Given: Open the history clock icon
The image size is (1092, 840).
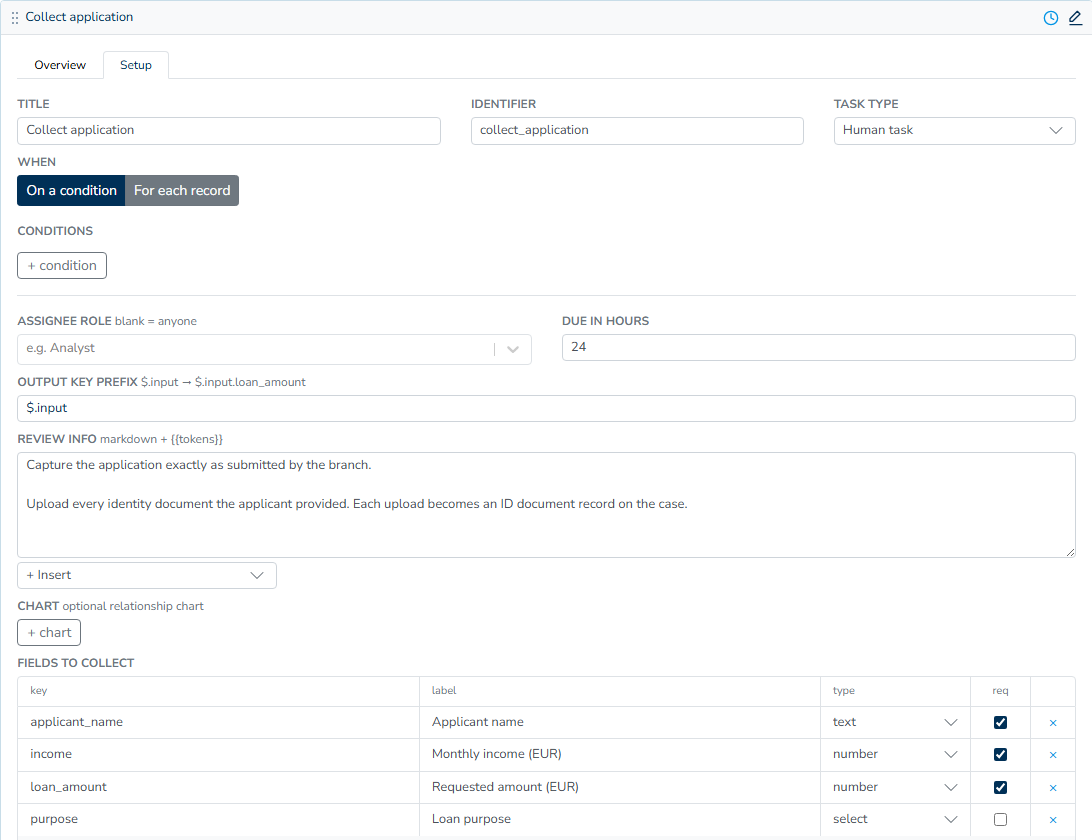Looking at the screenshot, I should 1050,18.
